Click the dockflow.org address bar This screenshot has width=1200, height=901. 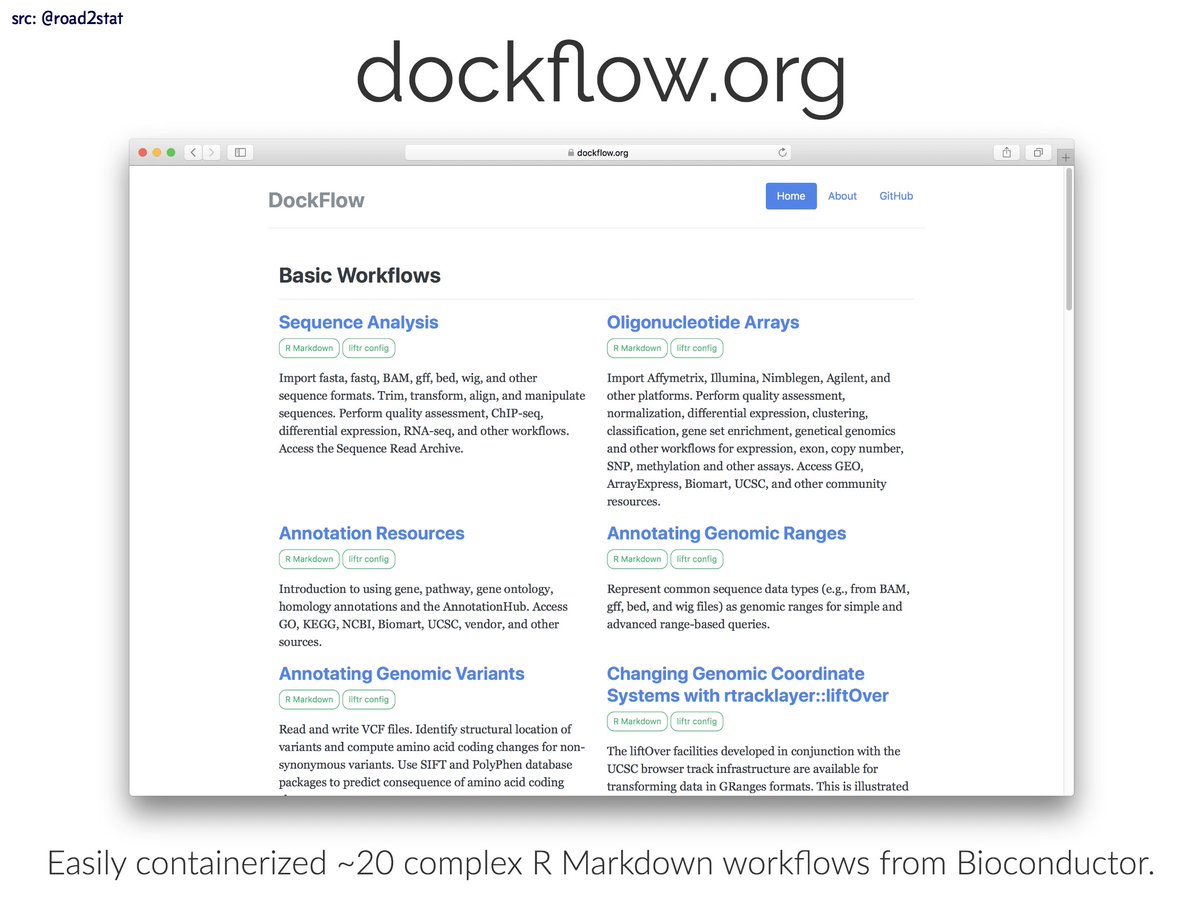(598, 153)
